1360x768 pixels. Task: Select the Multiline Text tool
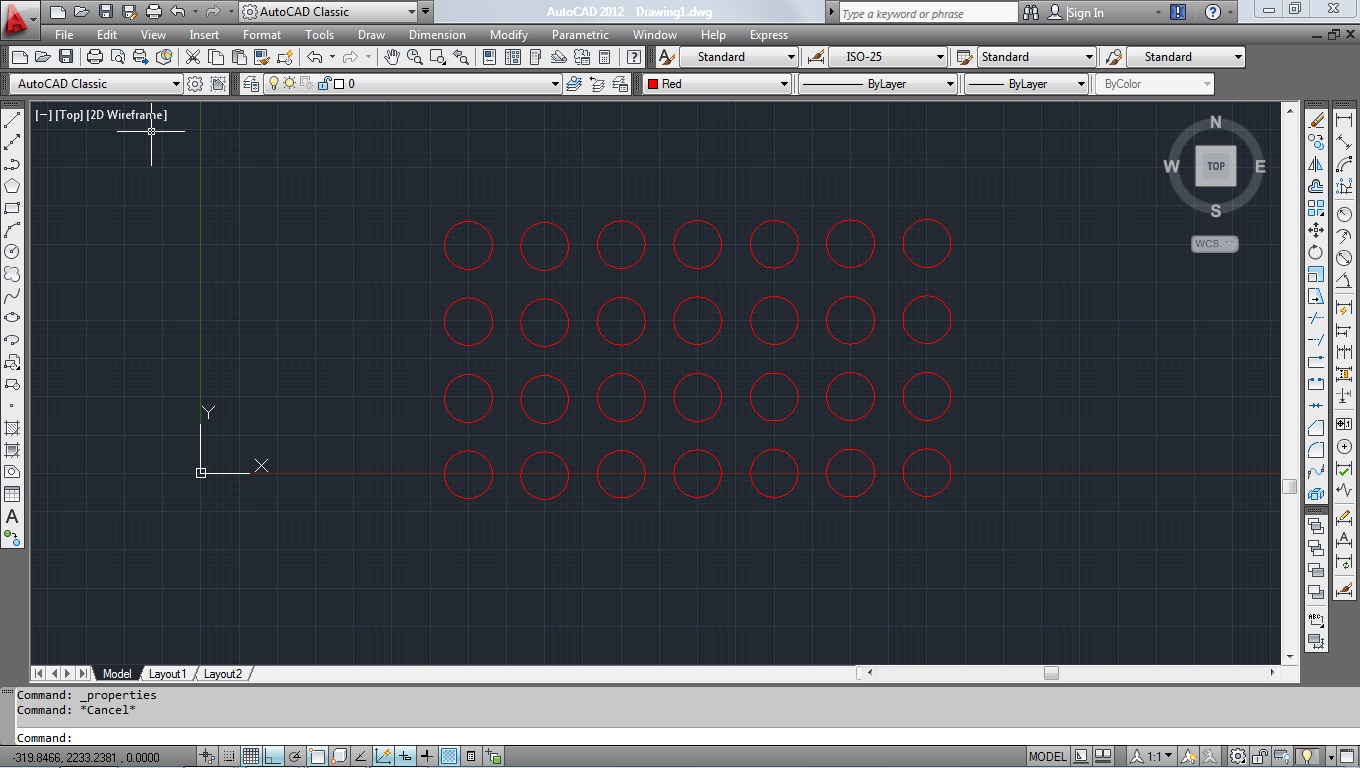pyautogui.click(x=12, y=516)
